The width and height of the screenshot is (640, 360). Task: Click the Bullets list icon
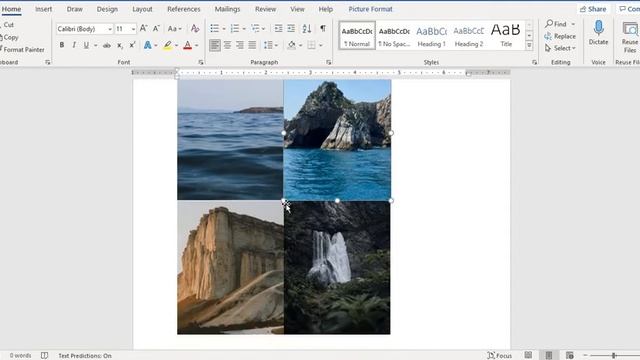pyautogui.click(x=215, y=29)
